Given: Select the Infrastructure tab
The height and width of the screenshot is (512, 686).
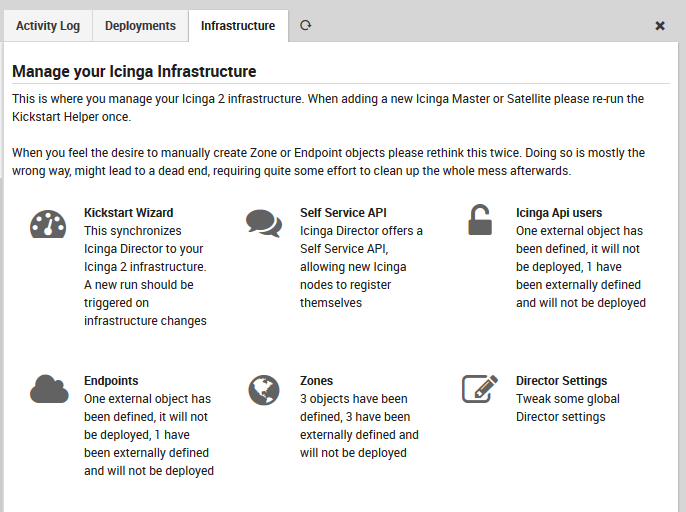Looking at the screenshot, I should coord(238,26).
